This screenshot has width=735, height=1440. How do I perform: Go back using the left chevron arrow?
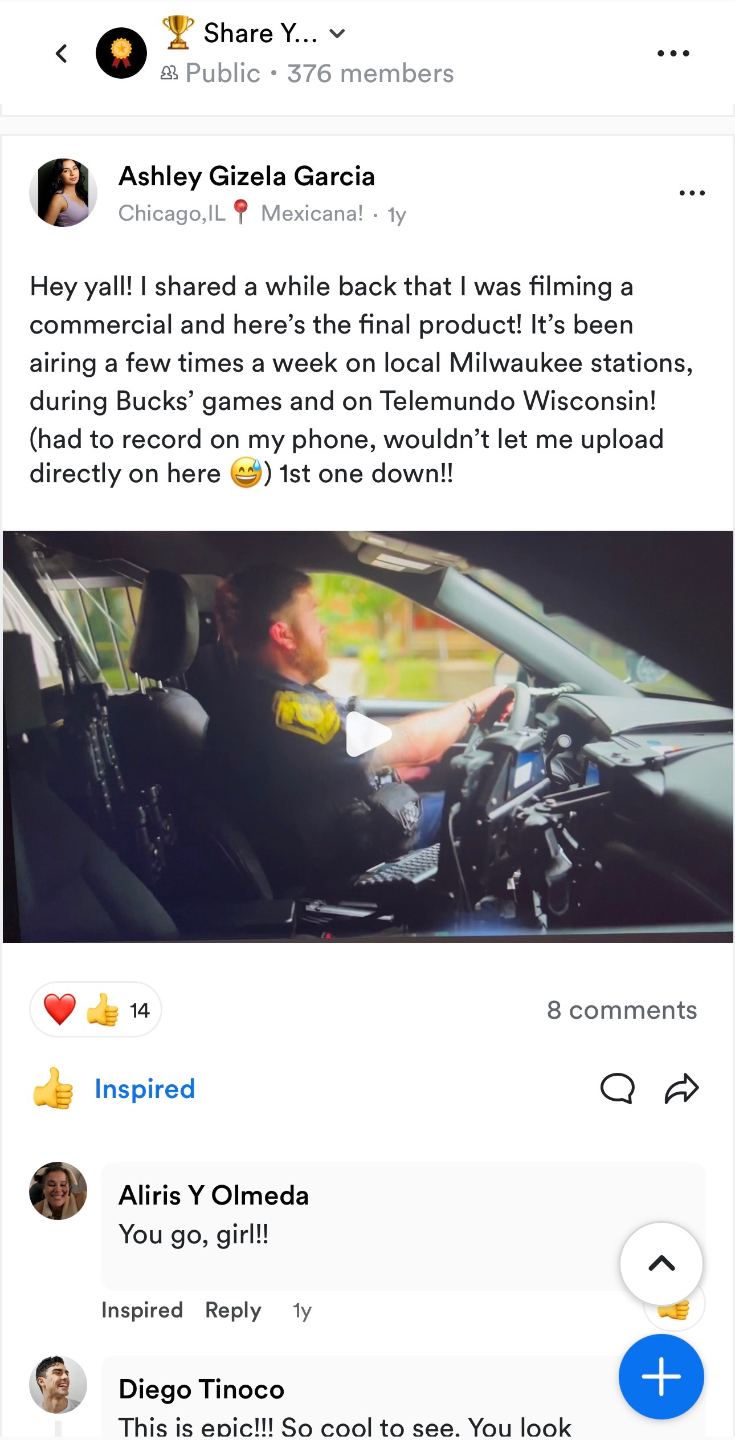pyautogui.click(x=62, y=54)
